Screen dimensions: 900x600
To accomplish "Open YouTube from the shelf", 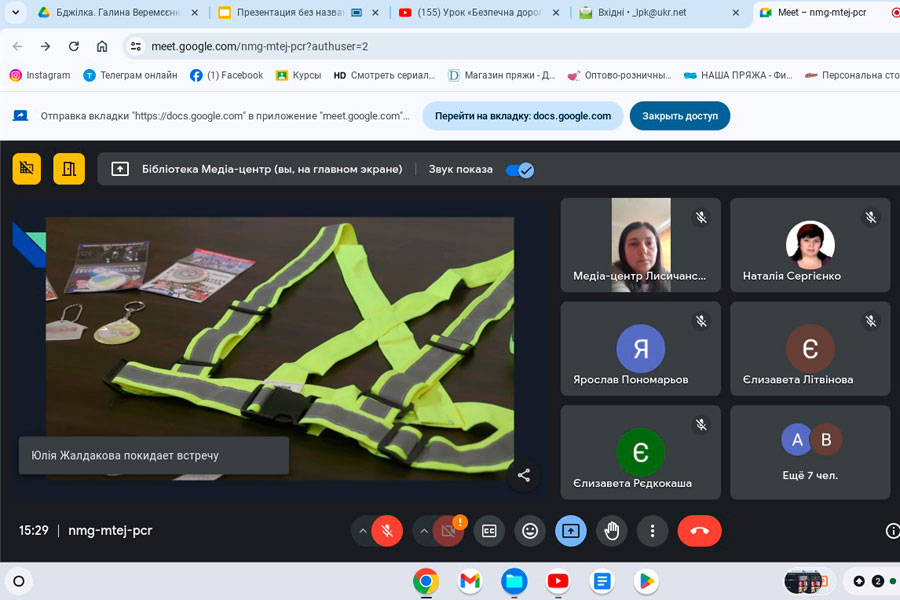I will 558,582.
